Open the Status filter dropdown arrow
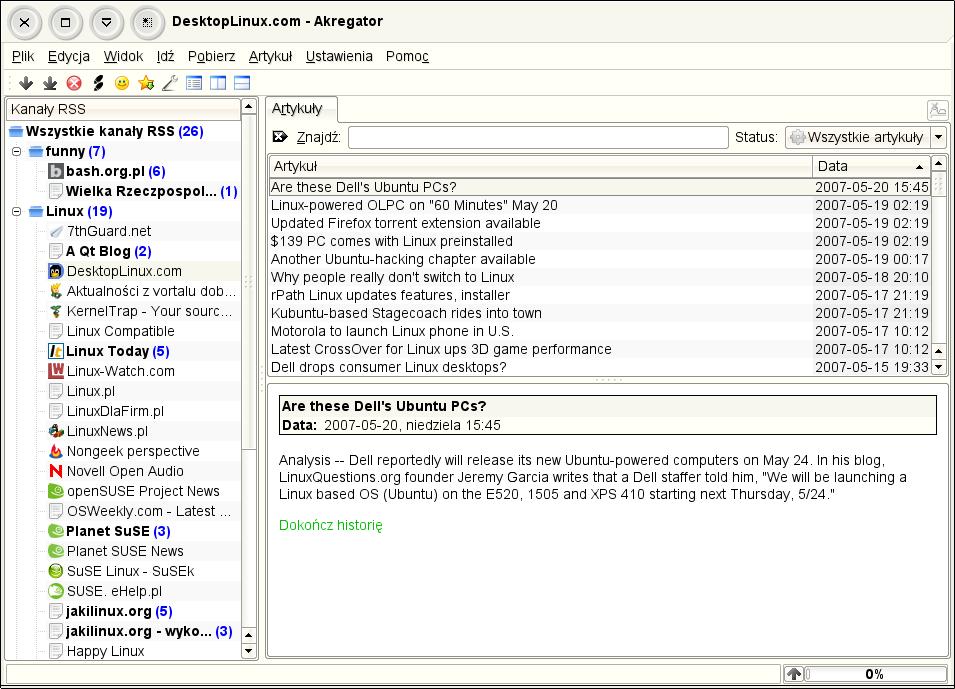Image resolution: width=955 pixels, height=689 pixels. coord(939,137)
